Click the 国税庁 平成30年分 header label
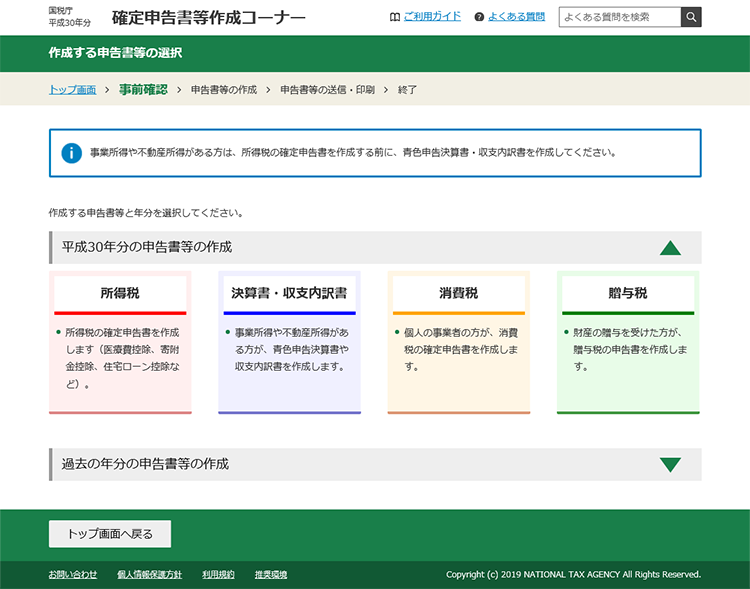The image size is (750, 589). coord(69,17)
